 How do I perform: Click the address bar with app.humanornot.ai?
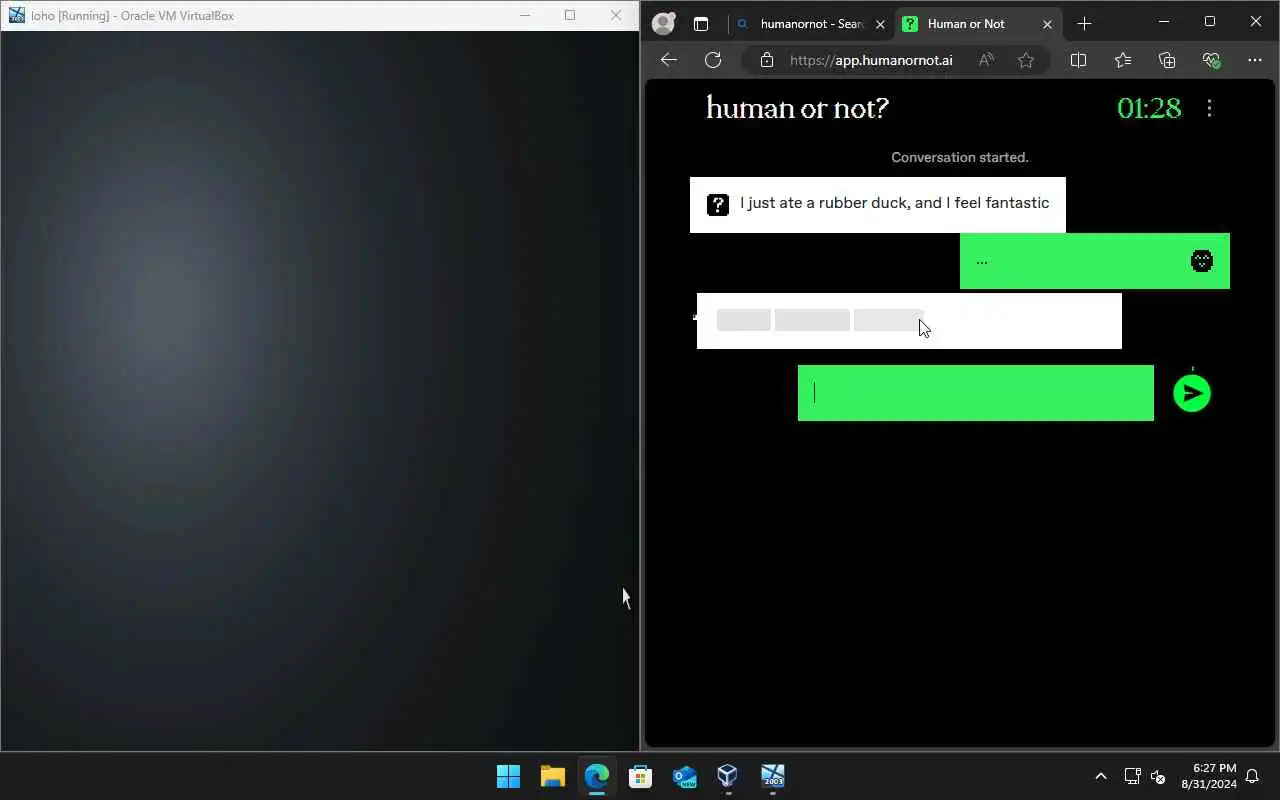point(871,60)
